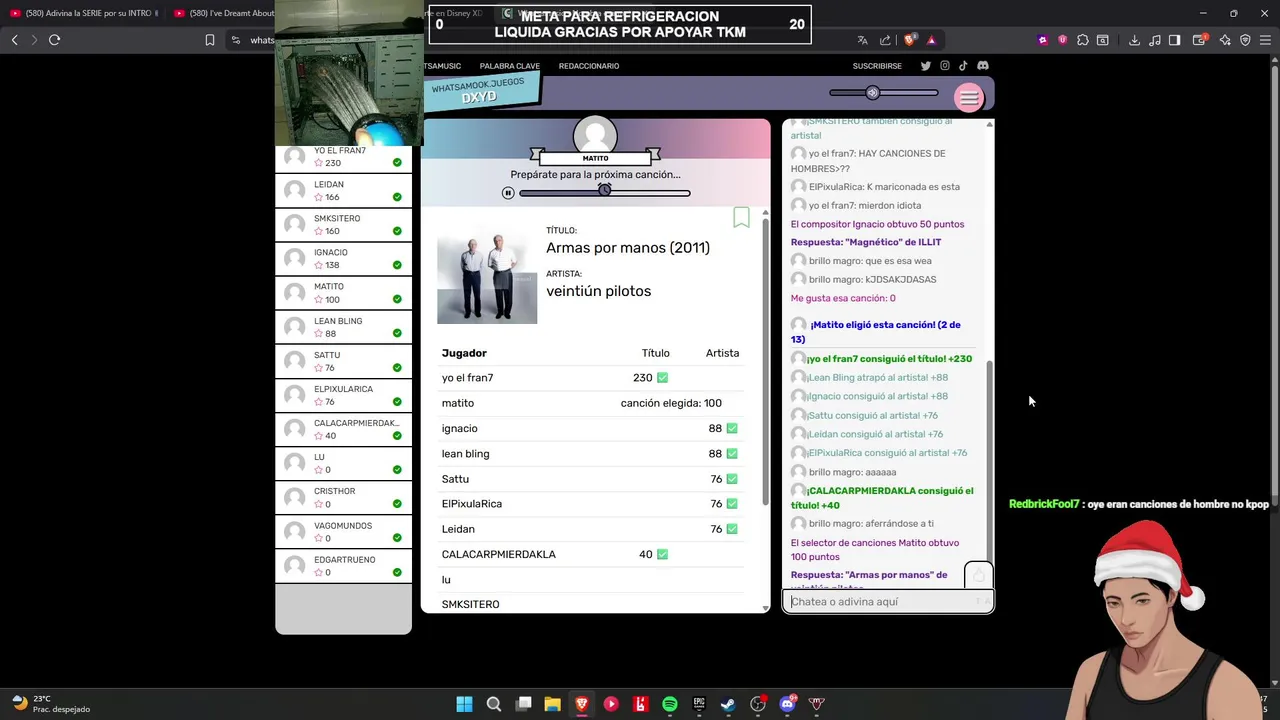This screenshot has width=1280, height=720.
Task: Open Discord from the taskbar
Action: click(787, 704)
